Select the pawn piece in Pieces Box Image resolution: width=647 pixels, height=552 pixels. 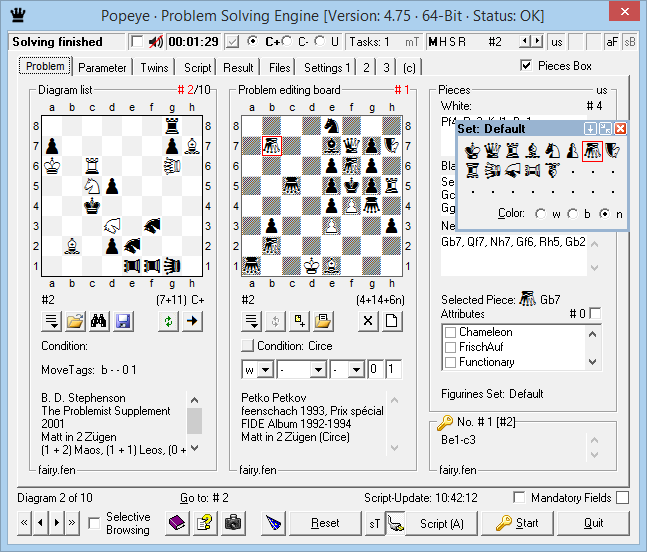pos(572,151)
